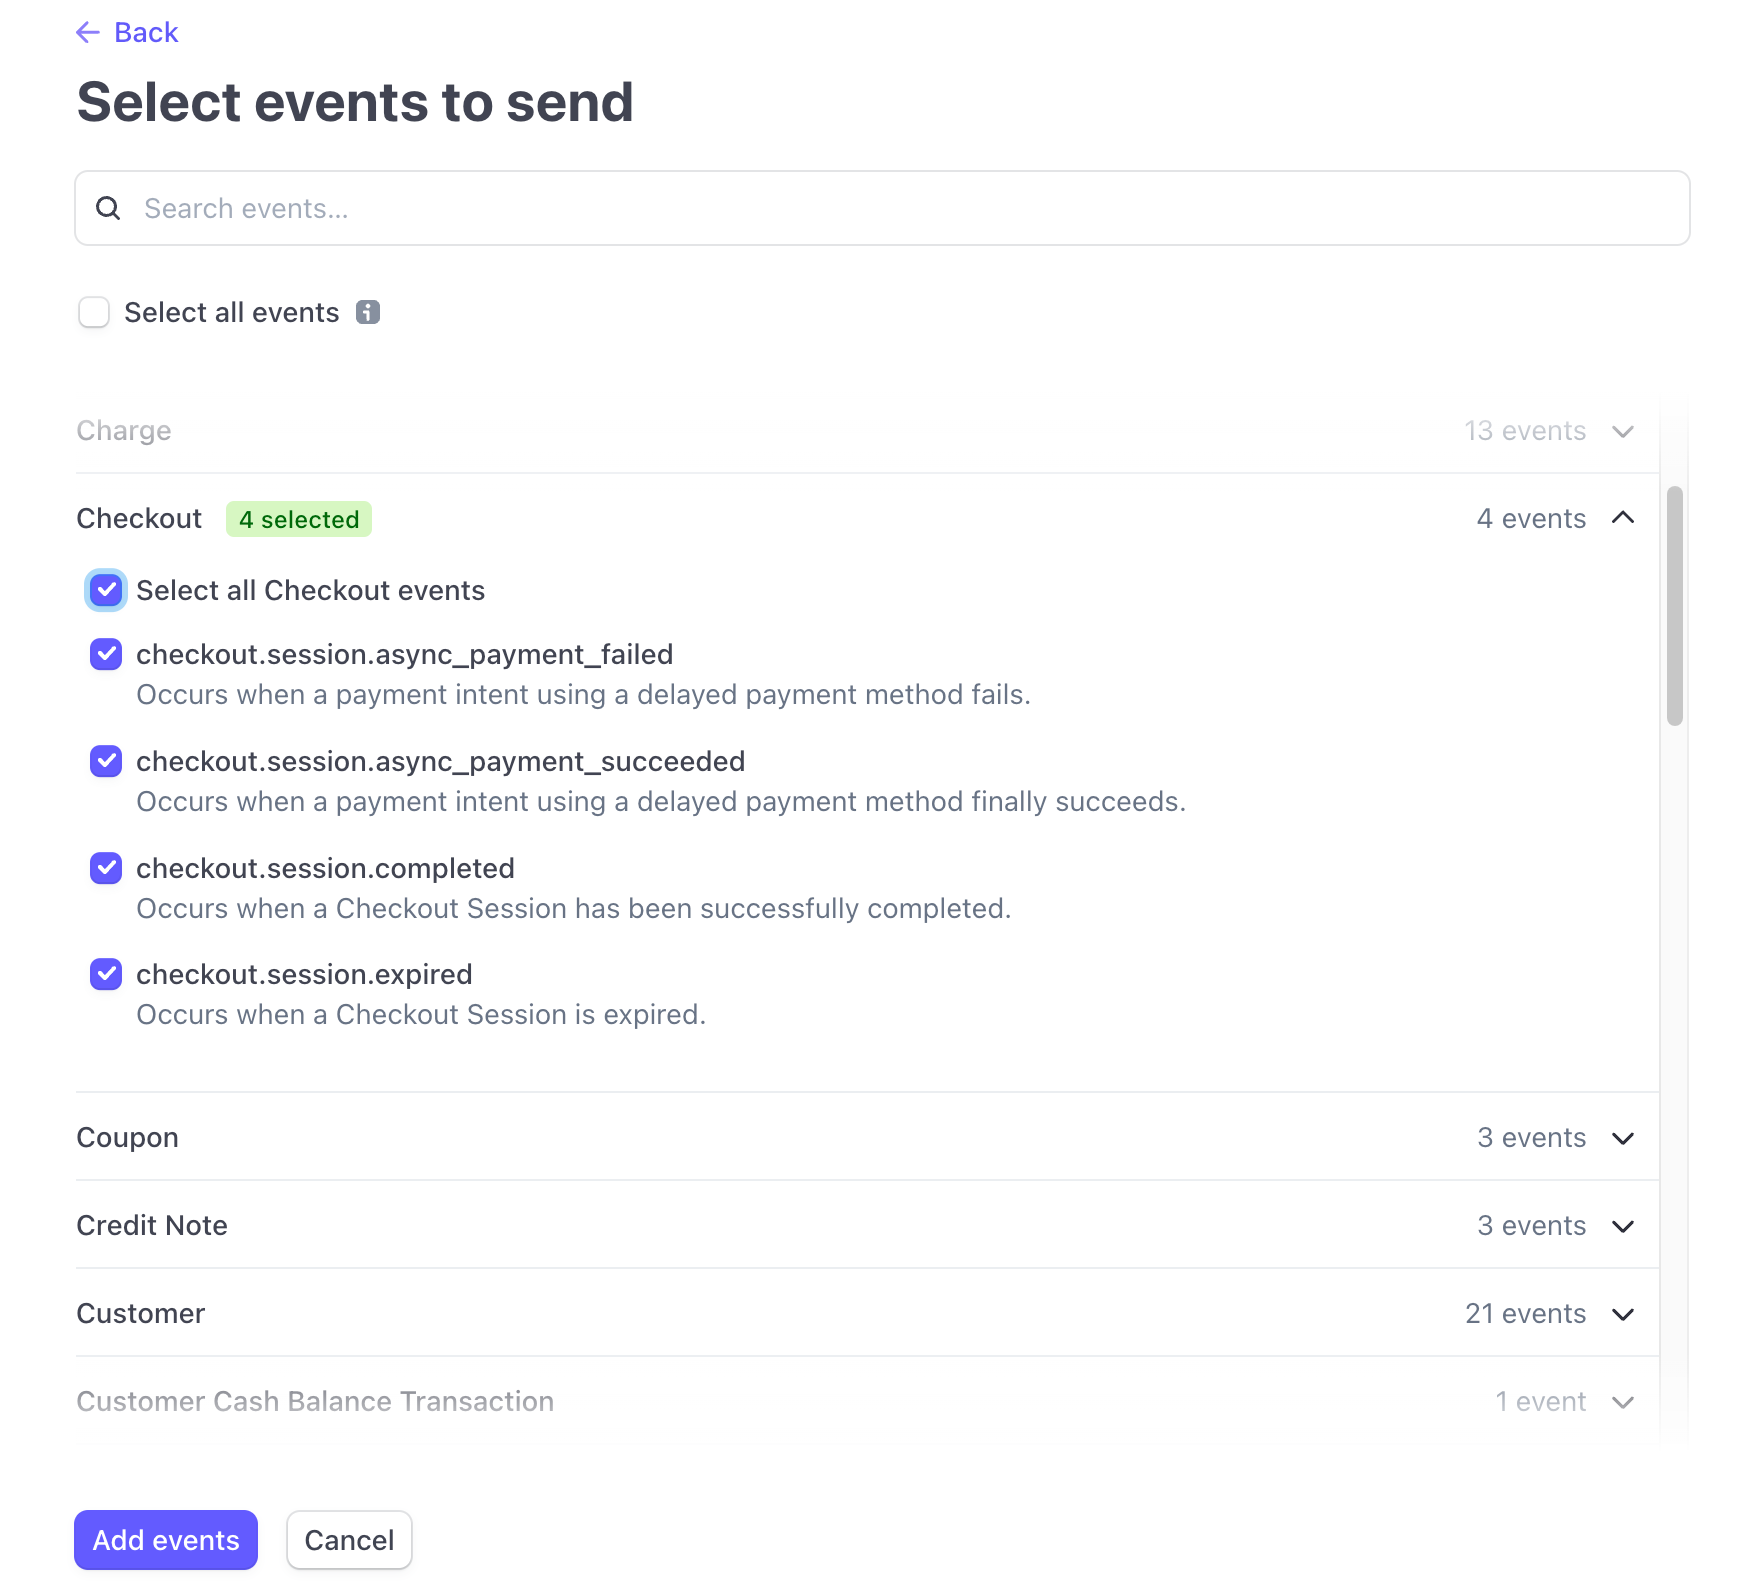Toggle the Select all events checkbox
The image size is (1760, 1592).
click(x=94, y=312)
